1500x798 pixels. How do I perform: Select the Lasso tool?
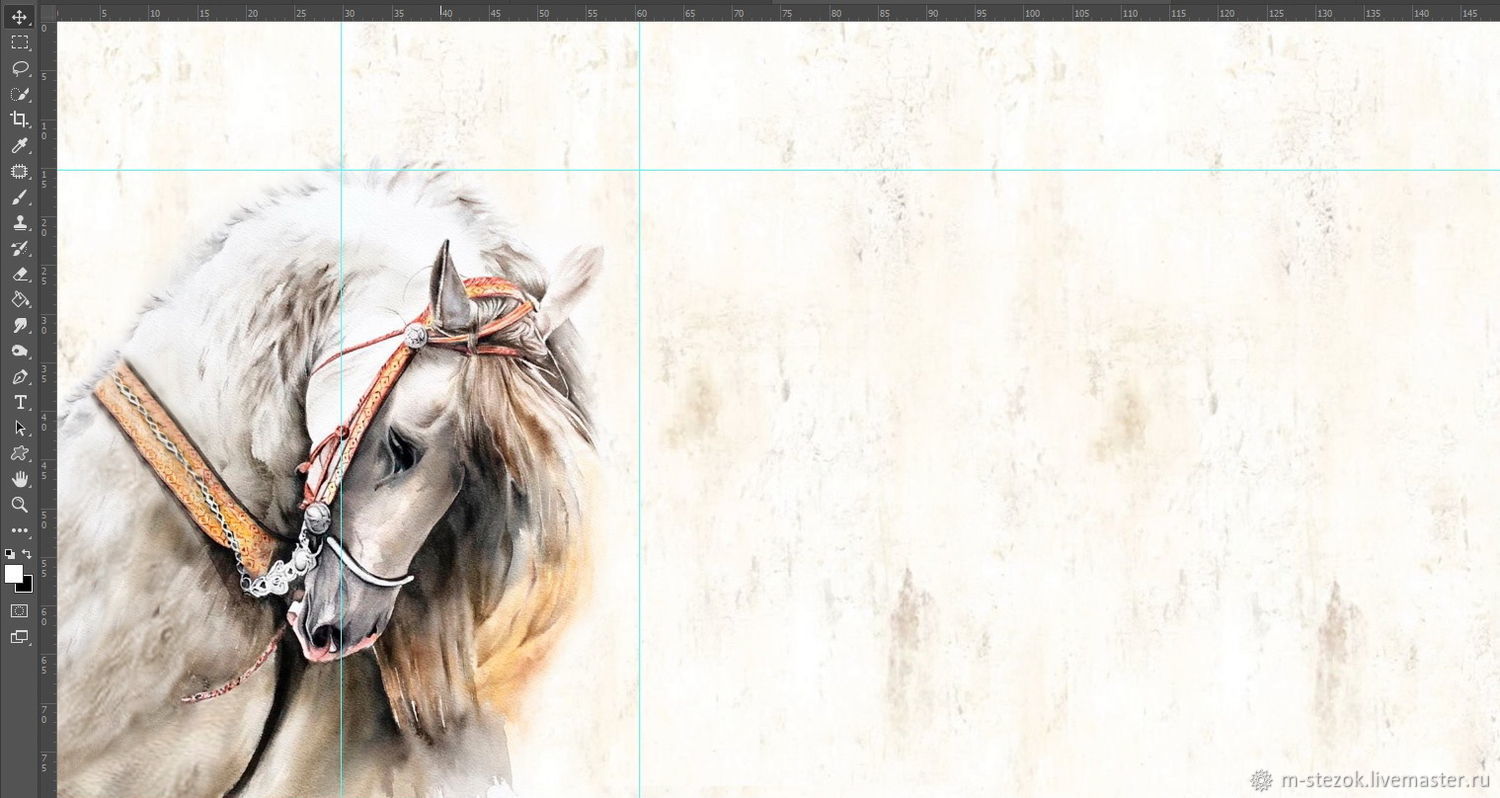(x=19, y=68)
